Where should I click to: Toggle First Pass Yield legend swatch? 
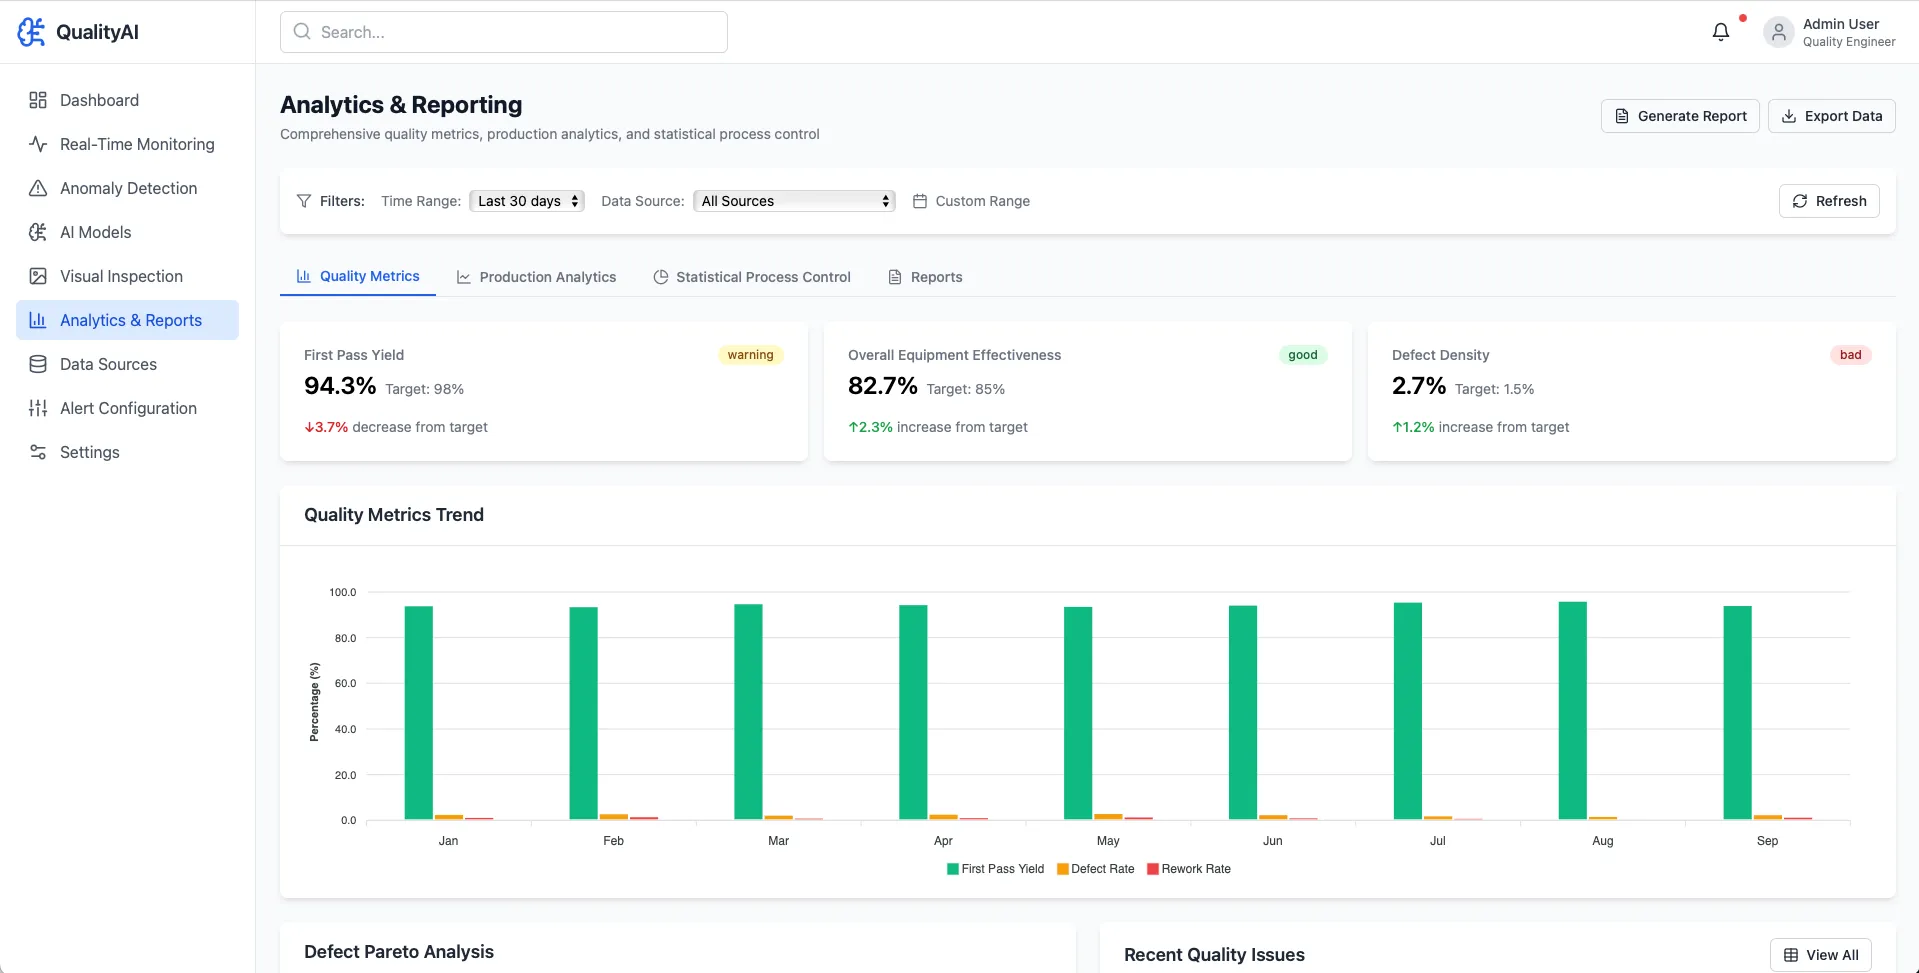[953, 869]
